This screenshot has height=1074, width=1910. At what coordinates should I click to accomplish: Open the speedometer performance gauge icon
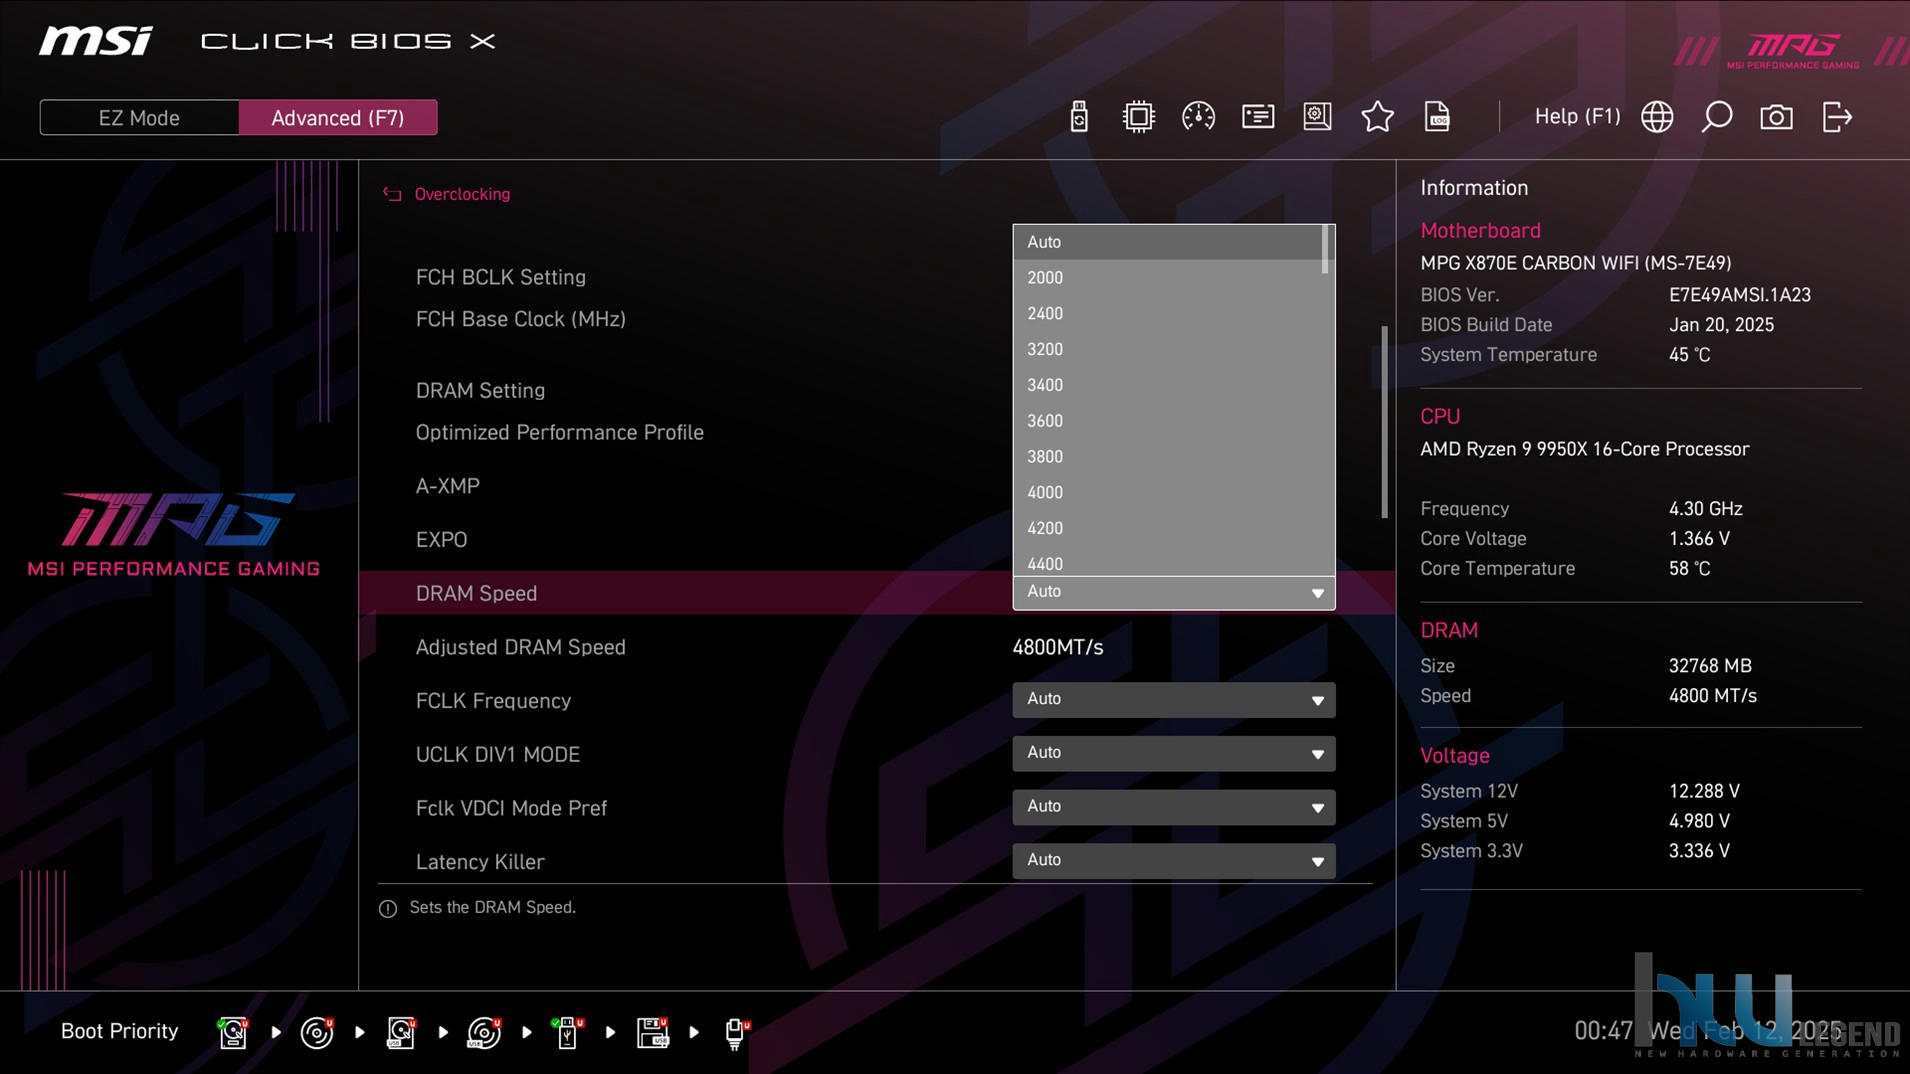click(x=1198, y=117)
